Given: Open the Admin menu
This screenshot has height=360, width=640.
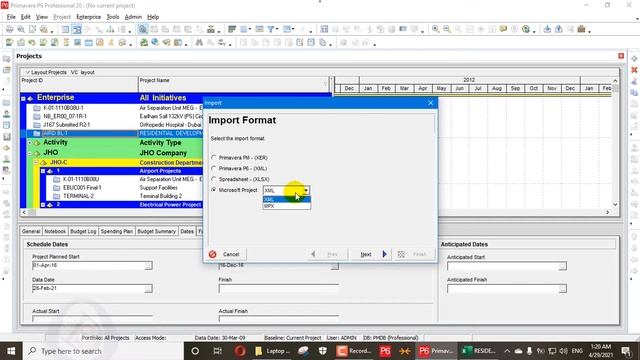Looking at the screenshot, I should 133,17.
